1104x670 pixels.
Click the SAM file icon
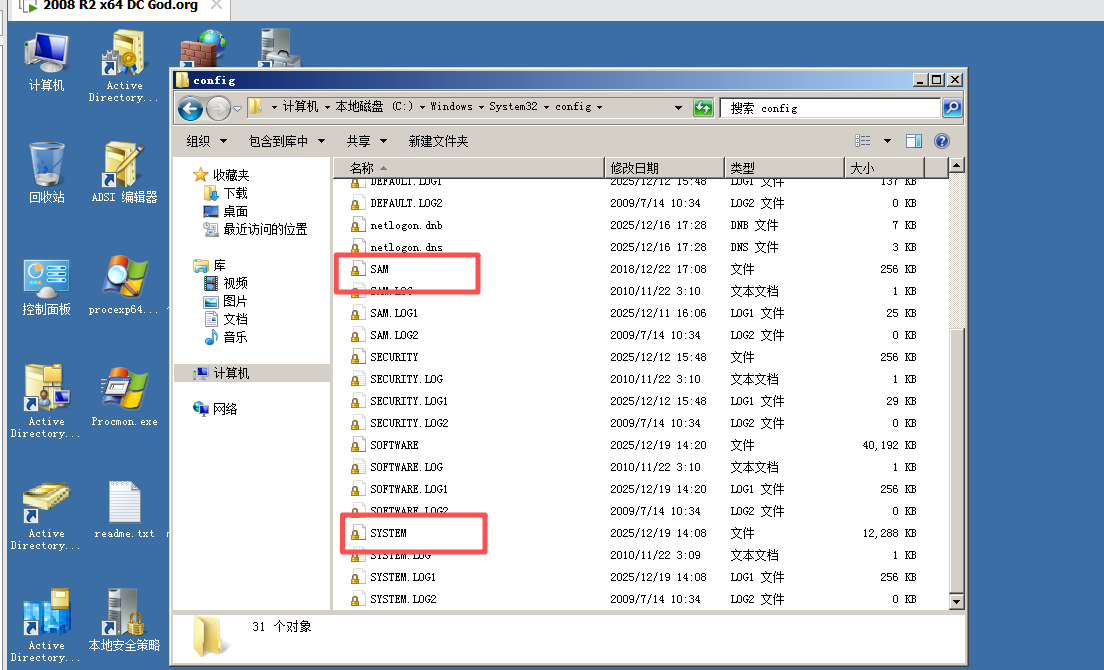[356, 269]
